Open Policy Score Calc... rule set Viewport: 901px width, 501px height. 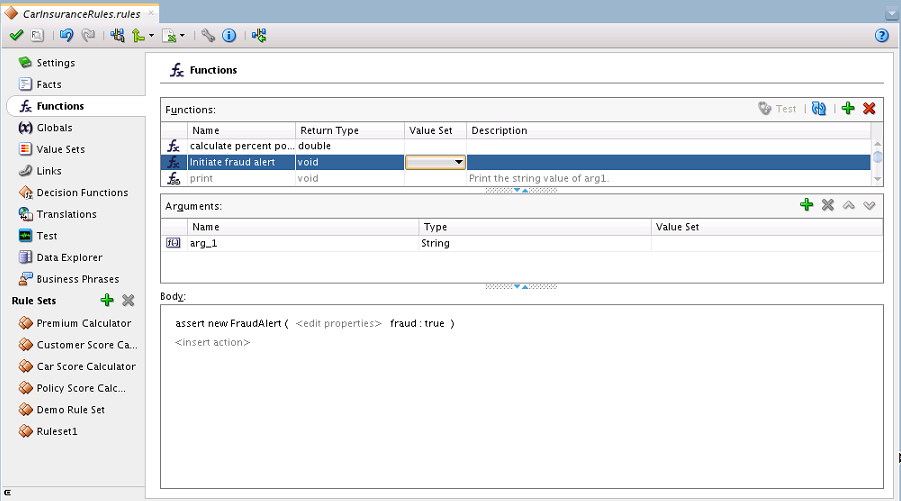(81, 388)
